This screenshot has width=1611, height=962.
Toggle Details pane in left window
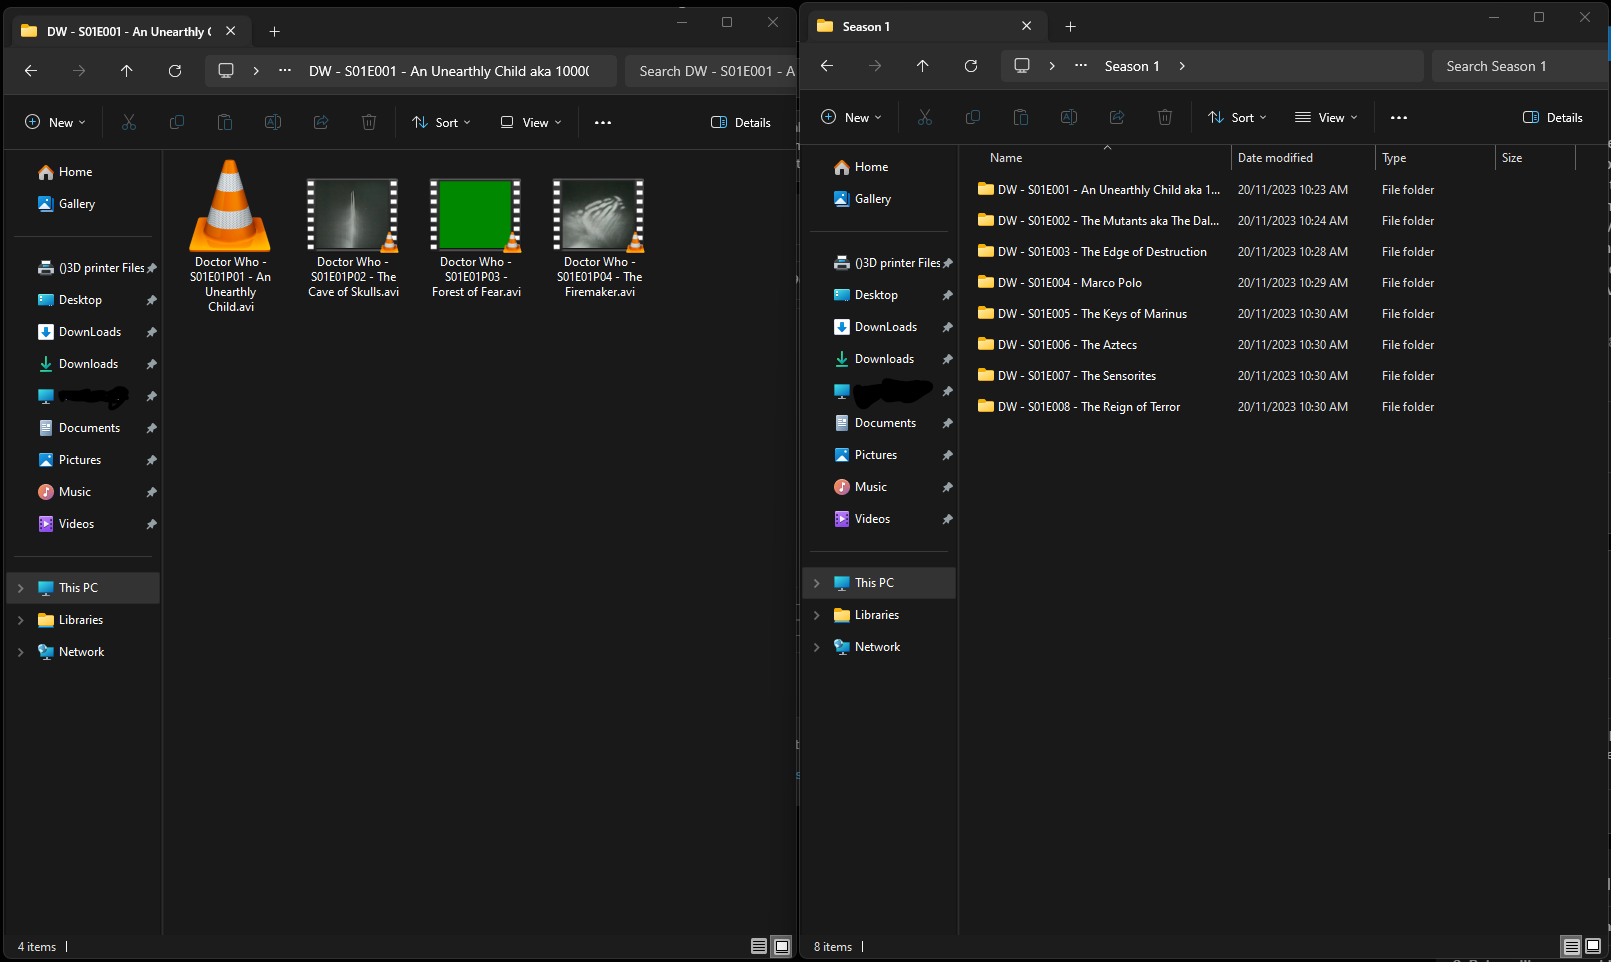coord(741,123)
